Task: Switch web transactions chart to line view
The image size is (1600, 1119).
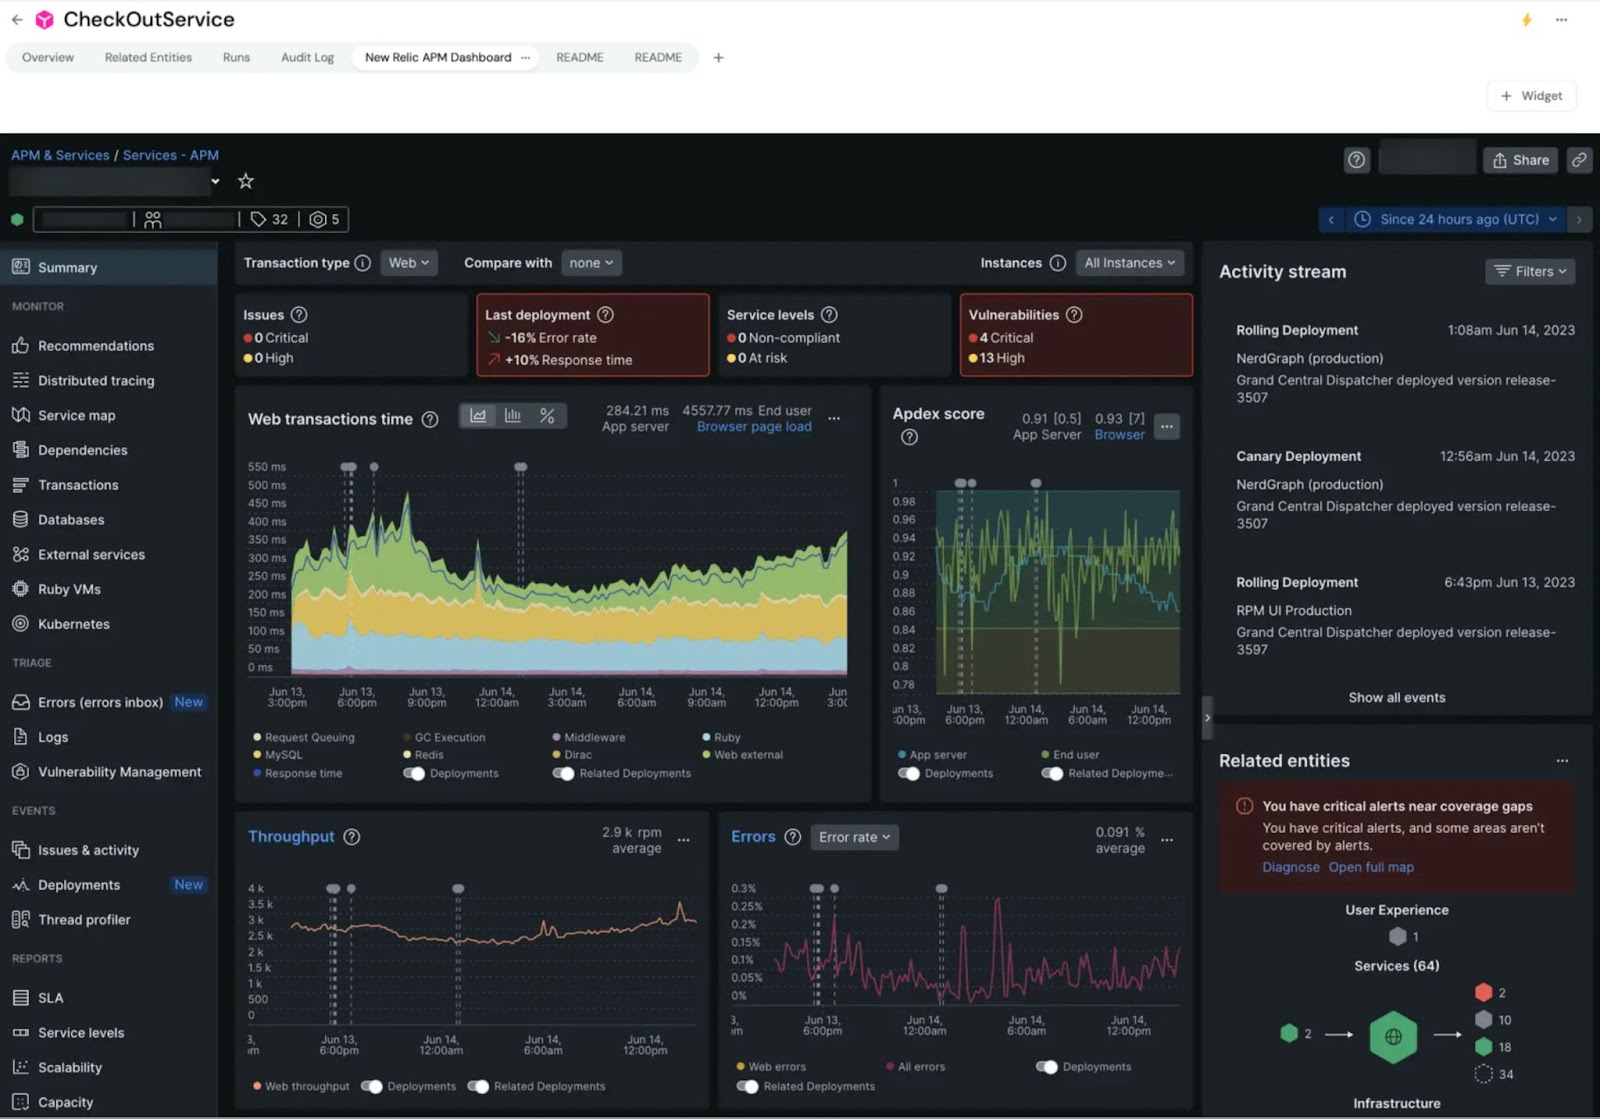Action: [x=478, y=416]
